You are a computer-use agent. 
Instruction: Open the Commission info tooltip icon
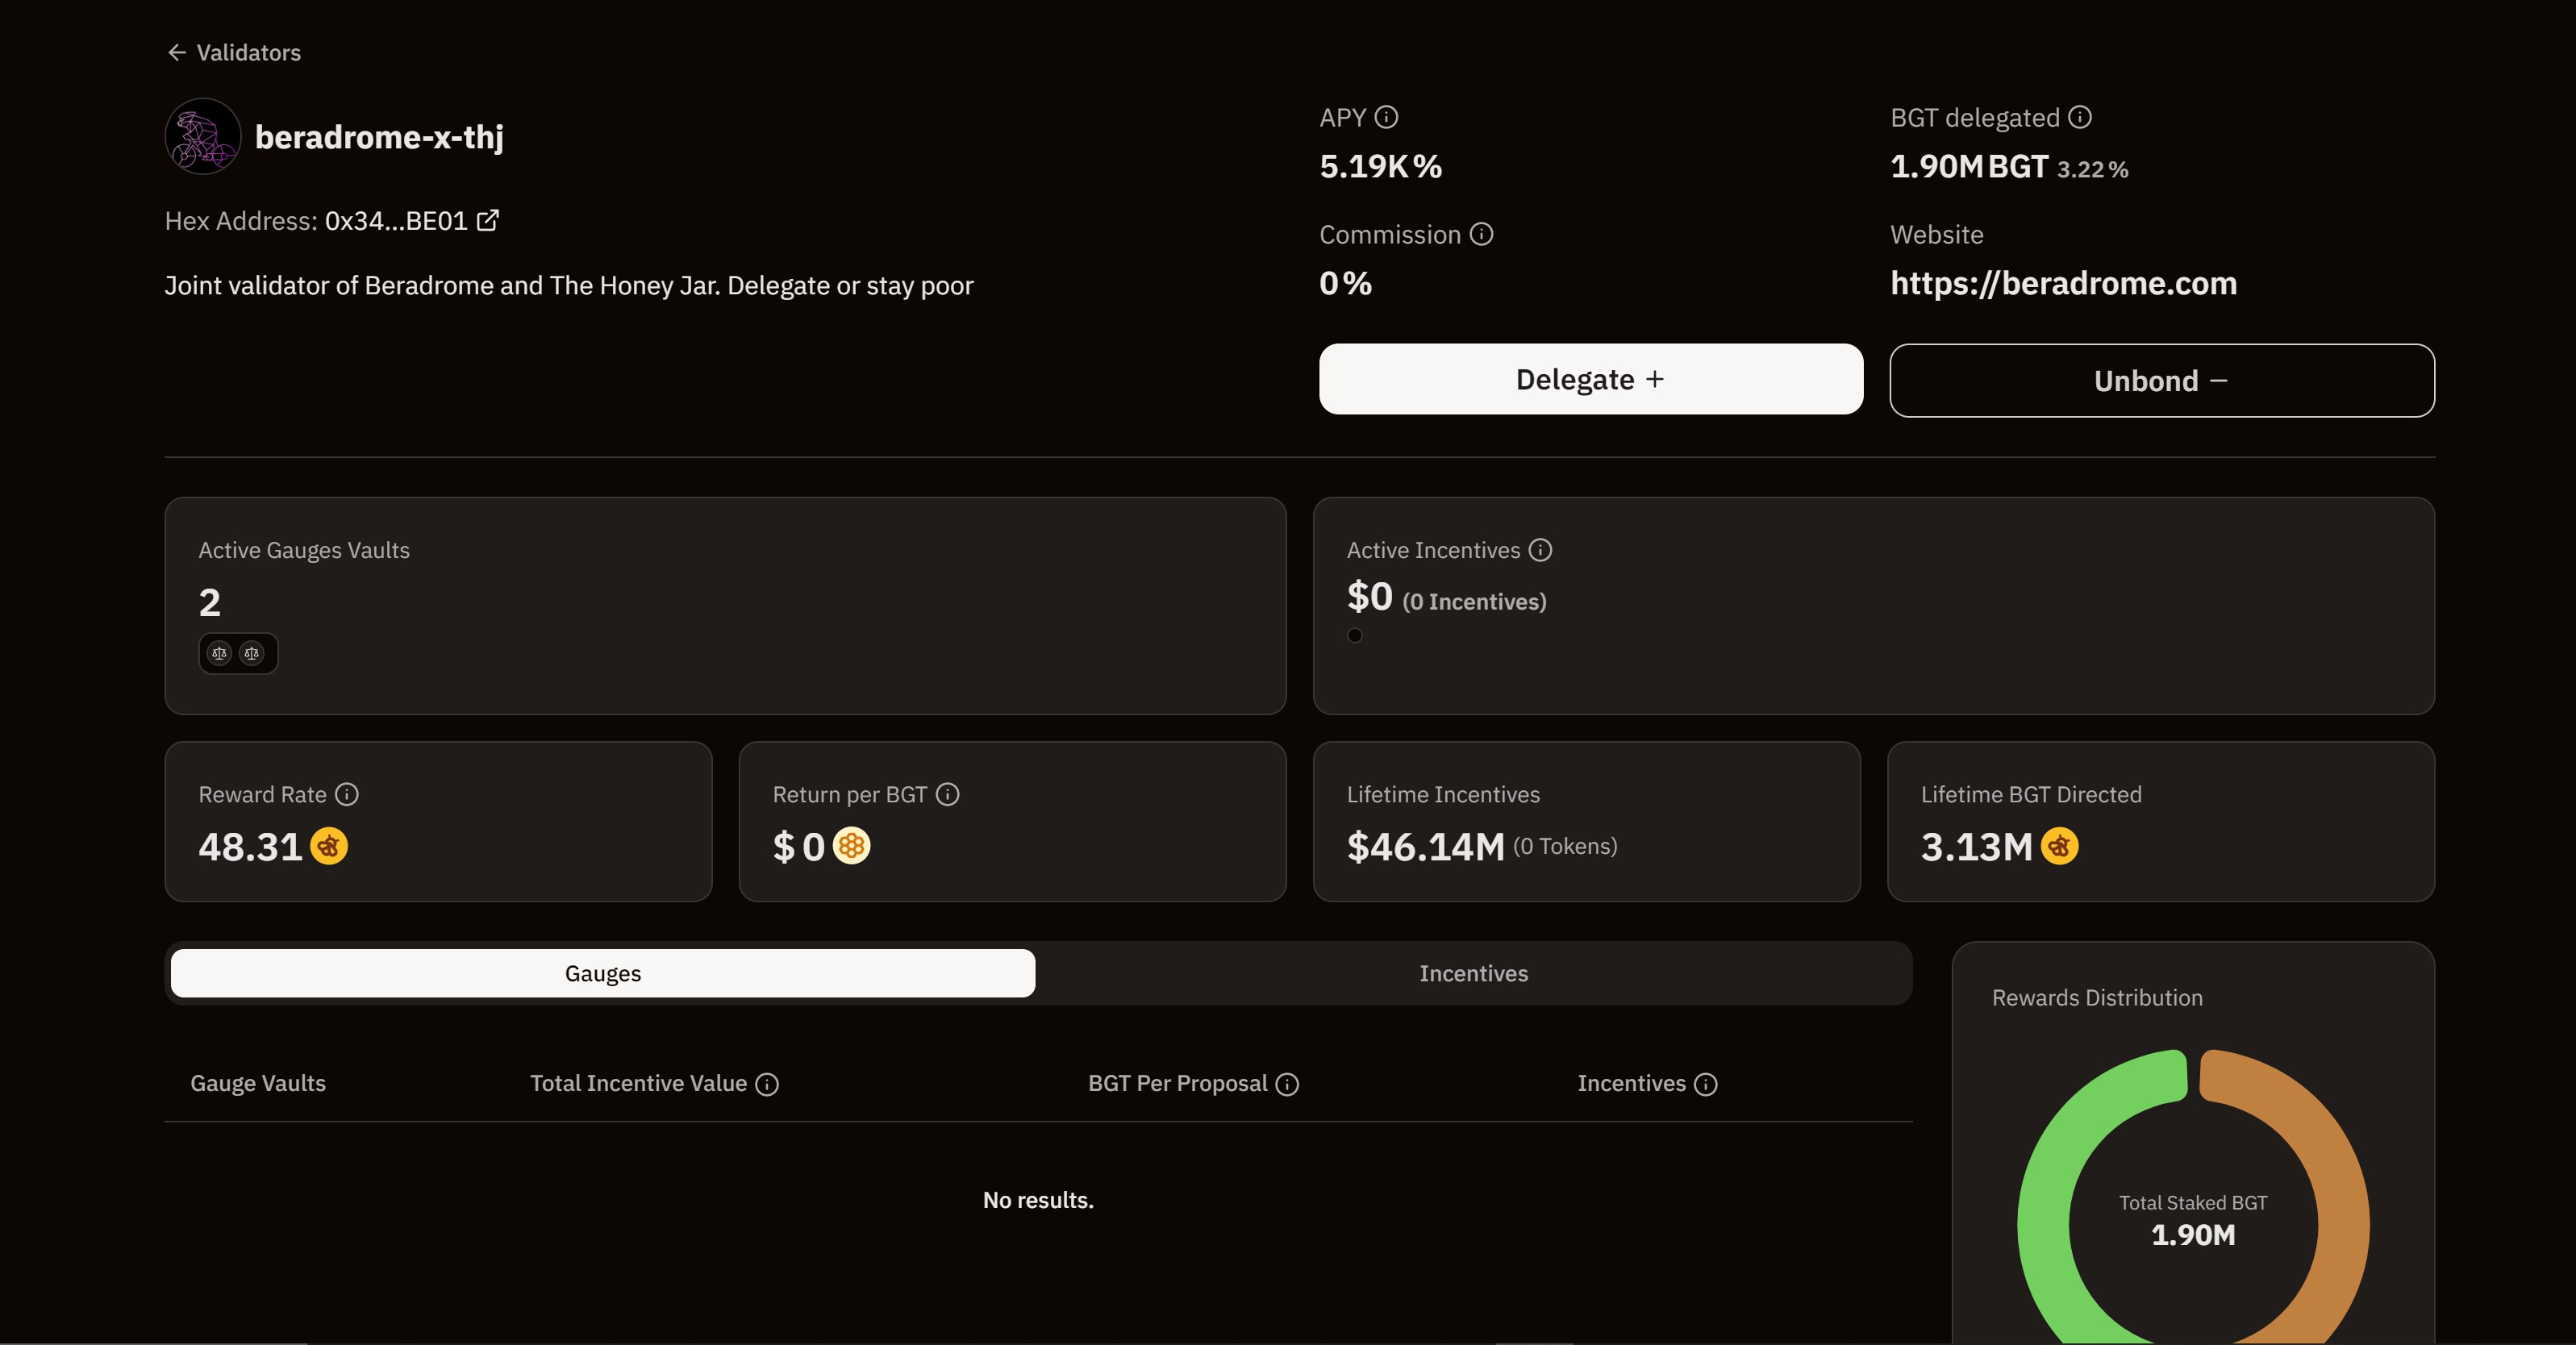point(1481,234)
